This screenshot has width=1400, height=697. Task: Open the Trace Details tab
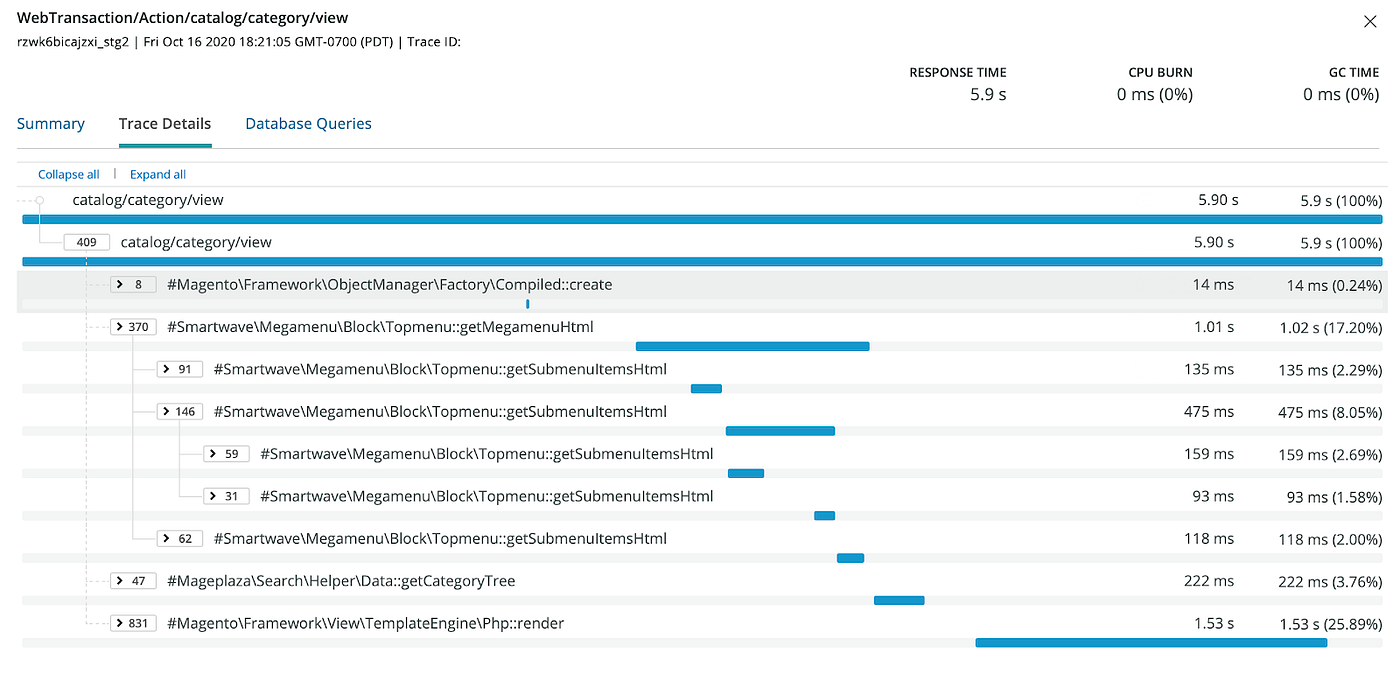(165, 124)
